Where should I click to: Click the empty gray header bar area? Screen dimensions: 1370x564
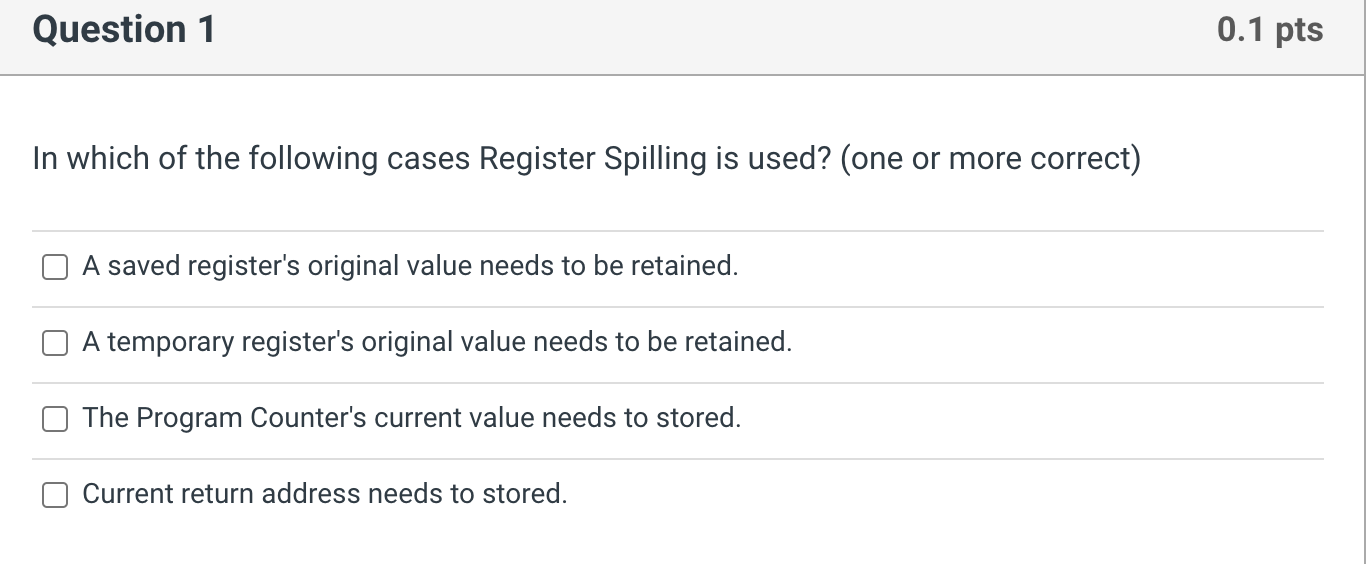tap(700, 36)
